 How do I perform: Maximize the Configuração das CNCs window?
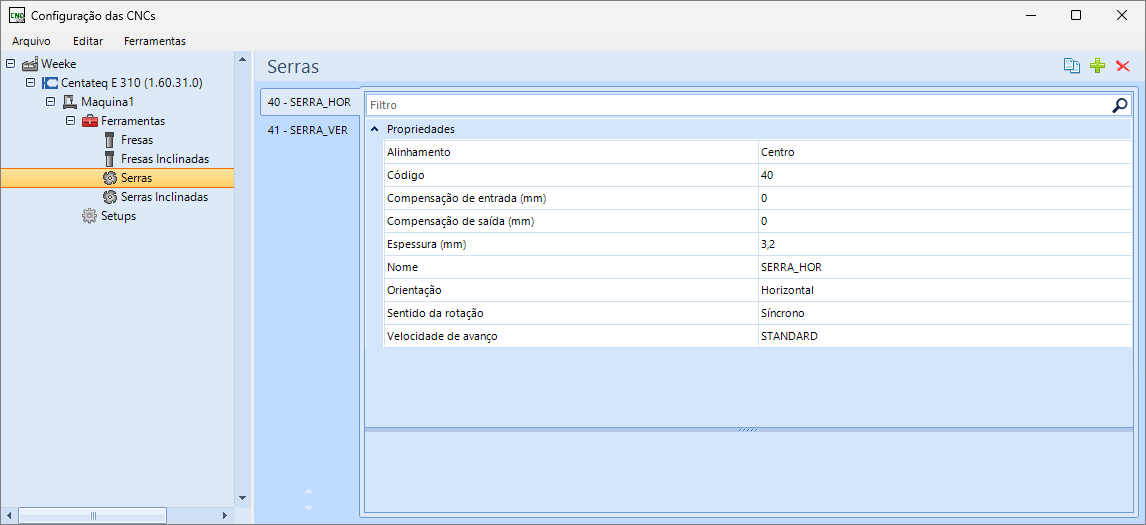tap(1076, 15)
